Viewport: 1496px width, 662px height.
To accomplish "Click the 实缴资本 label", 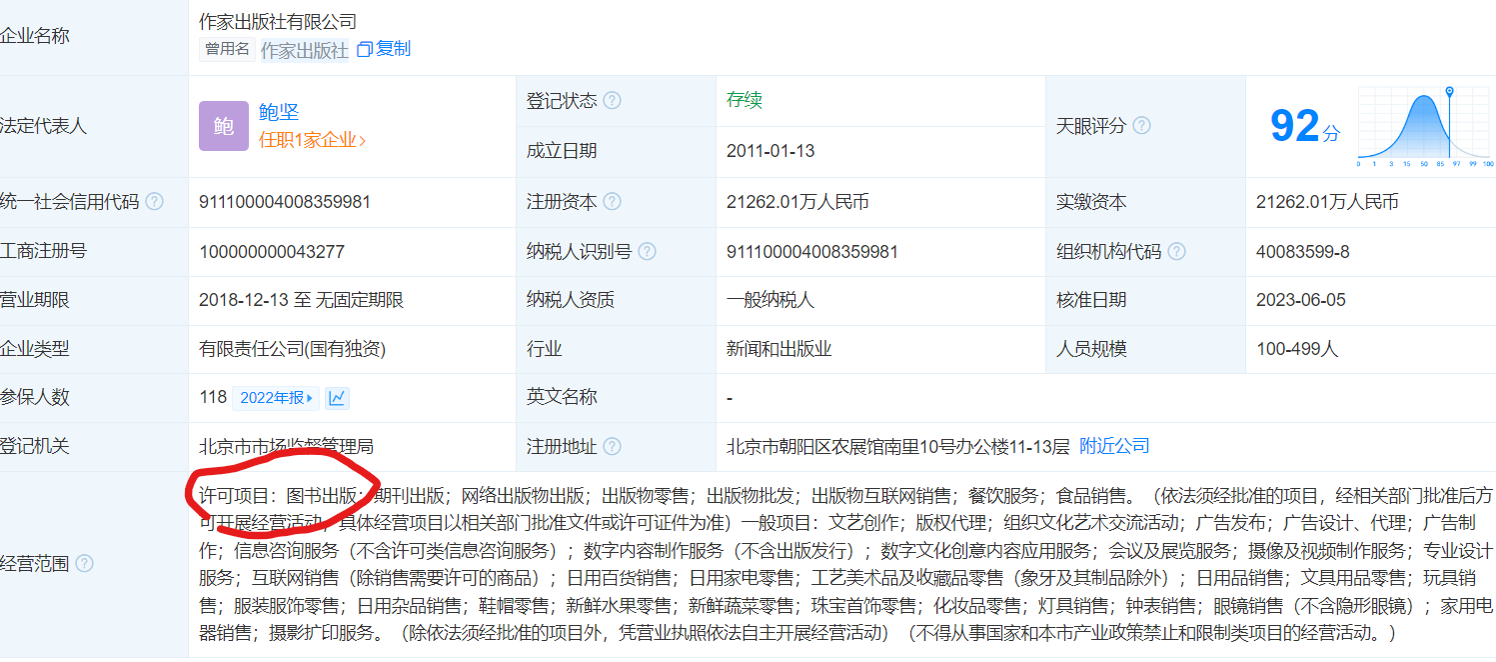I will [x=1091, y=202].
